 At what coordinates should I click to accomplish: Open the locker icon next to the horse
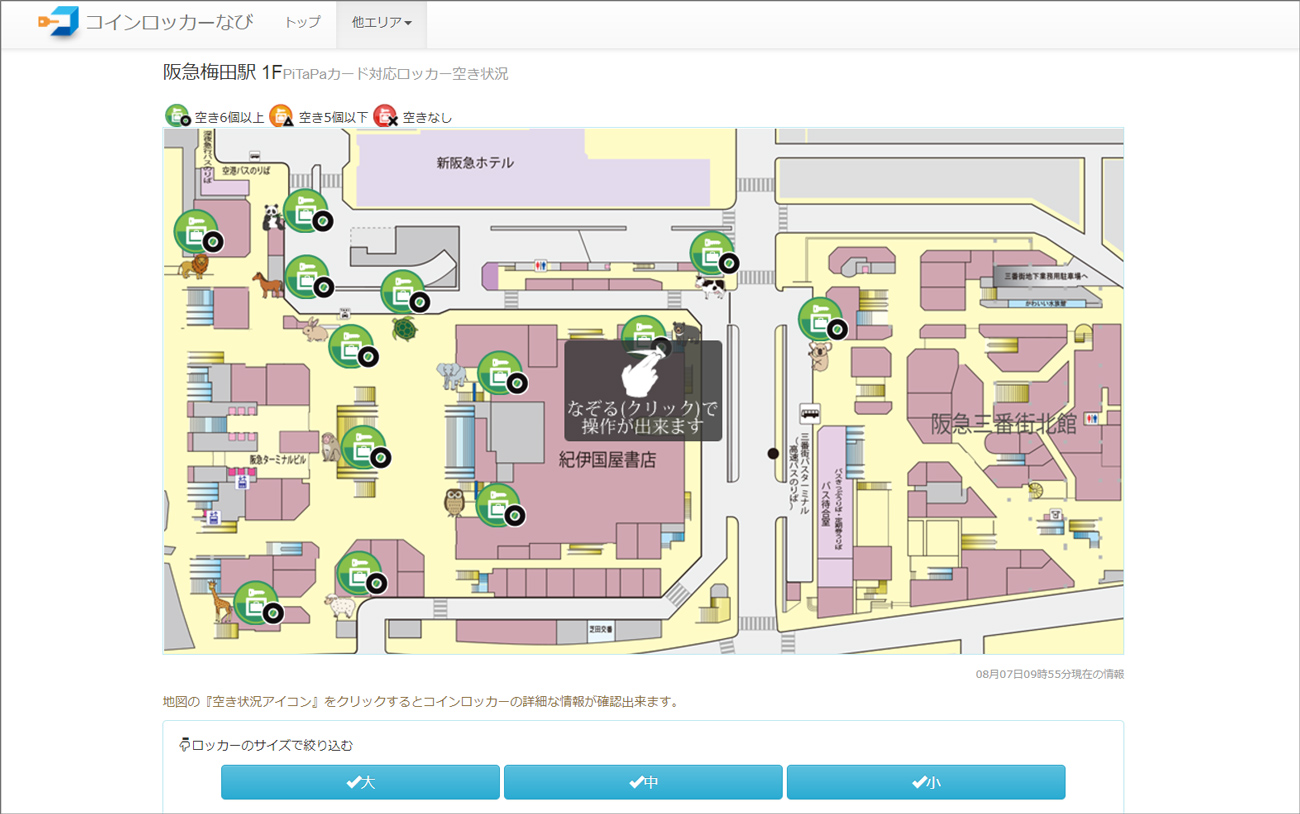(307, 278)
